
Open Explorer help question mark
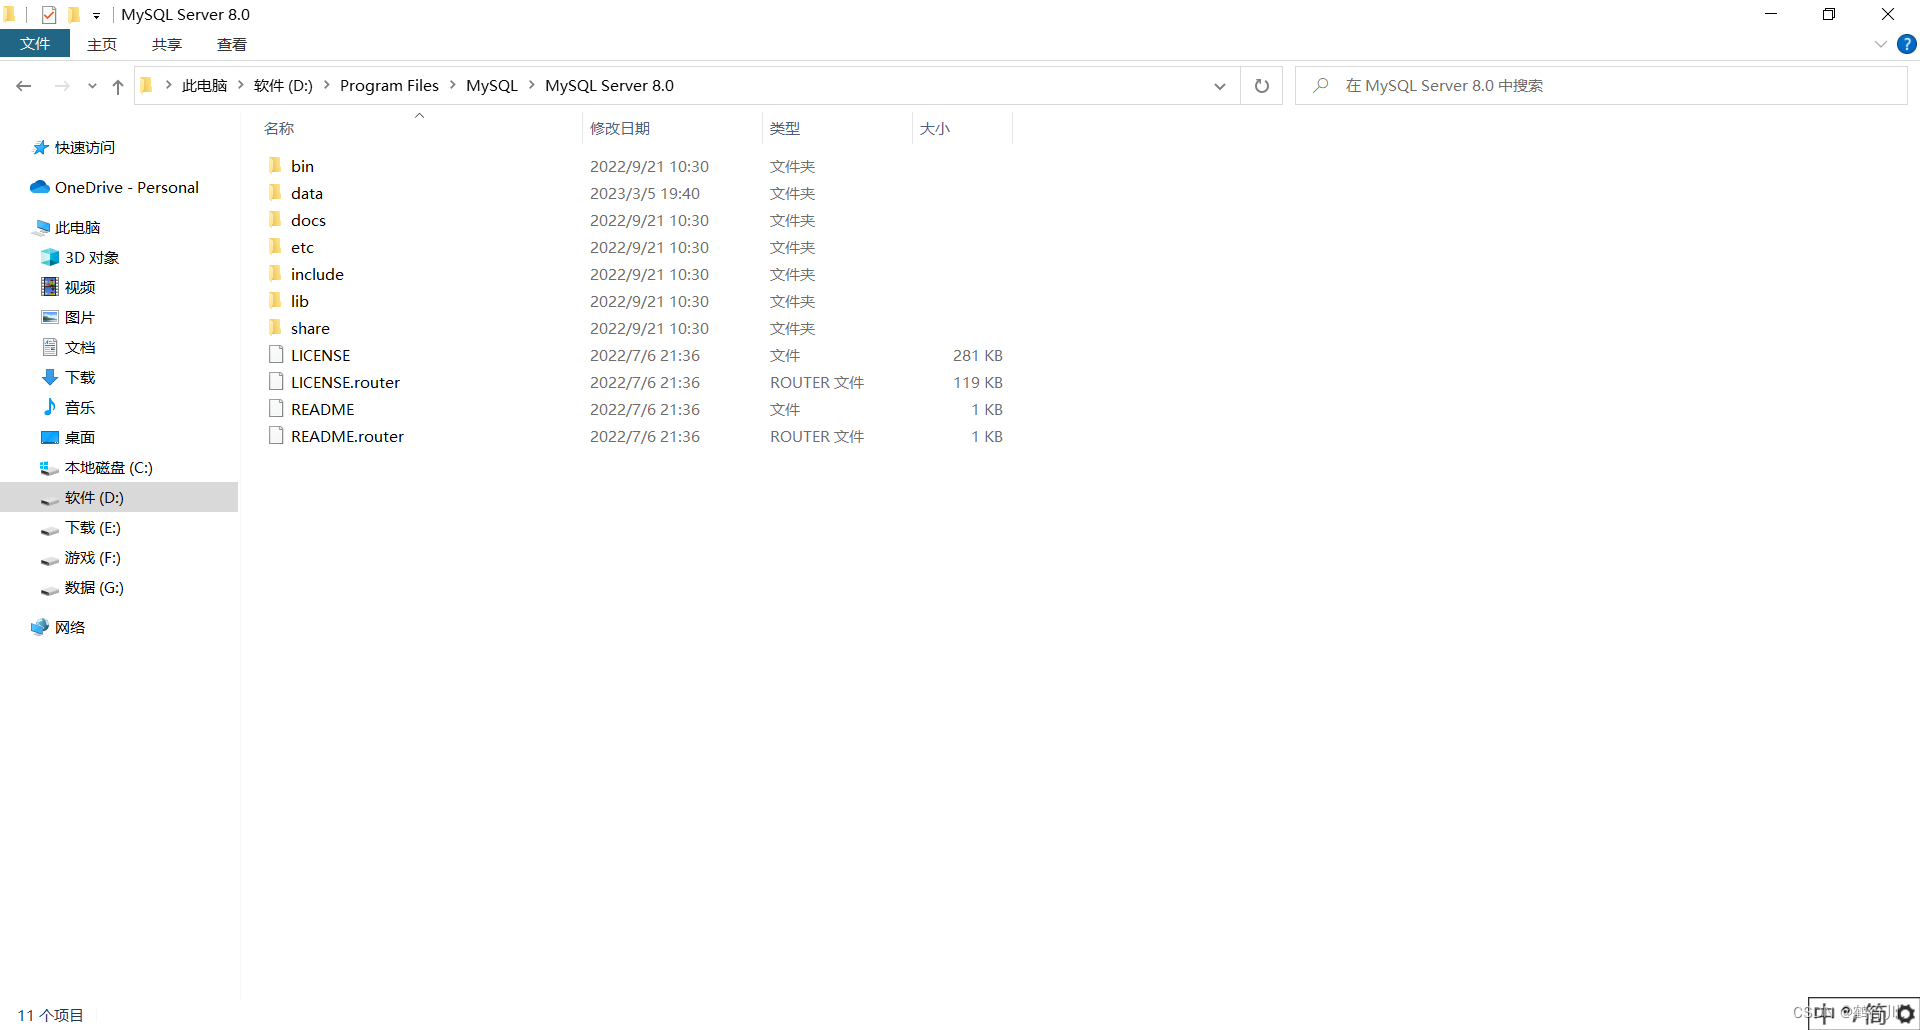coord(1907,44)
